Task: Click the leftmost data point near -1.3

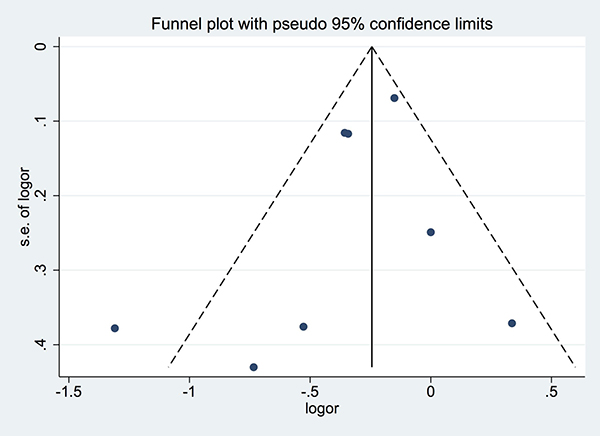Action: [x=115, y=328]
